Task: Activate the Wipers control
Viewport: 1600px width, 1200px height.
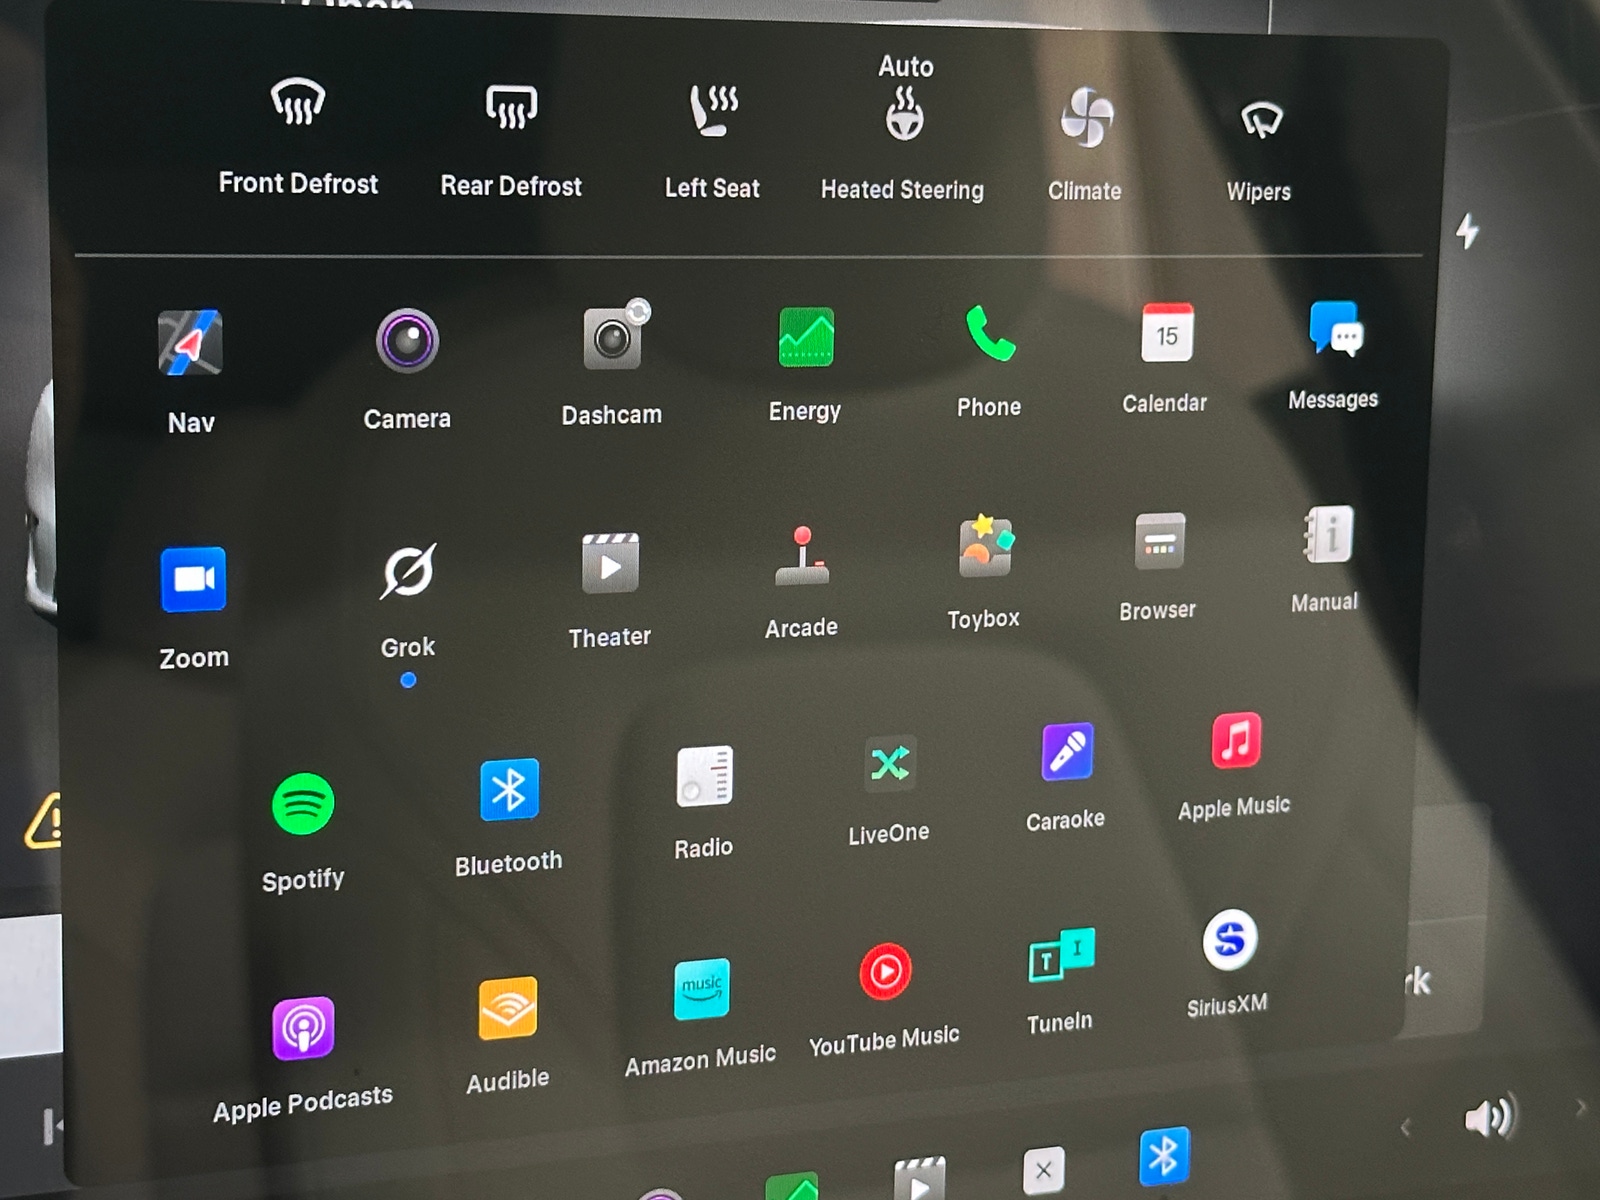Action: tap(1261, 121)
